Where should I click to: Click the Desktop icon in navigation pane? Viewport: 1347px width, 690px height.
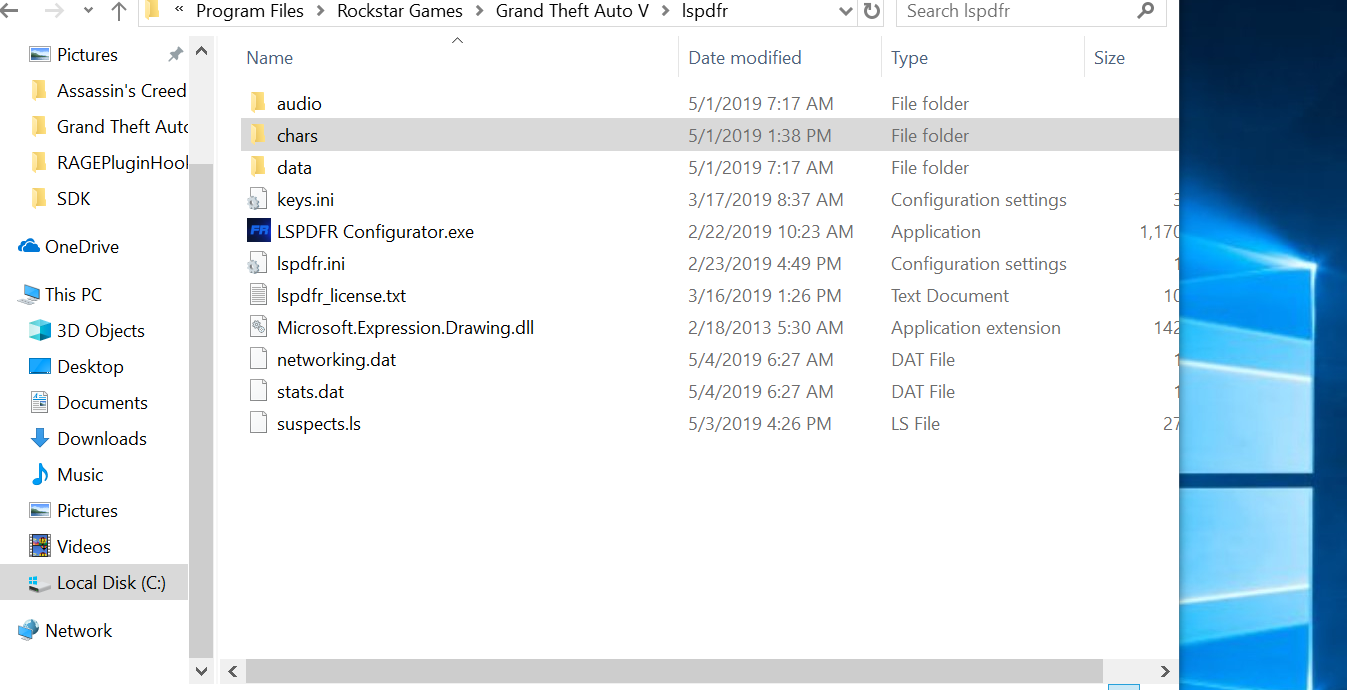(40, 367)
